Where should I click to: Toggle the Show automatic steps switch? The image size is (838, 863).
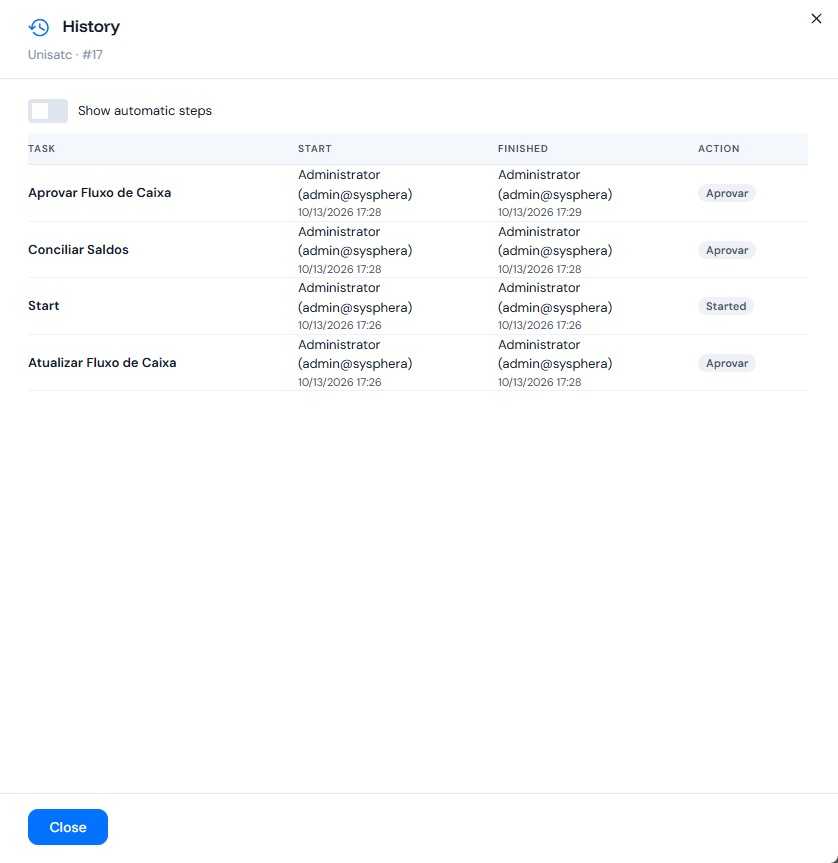point(48,111)
